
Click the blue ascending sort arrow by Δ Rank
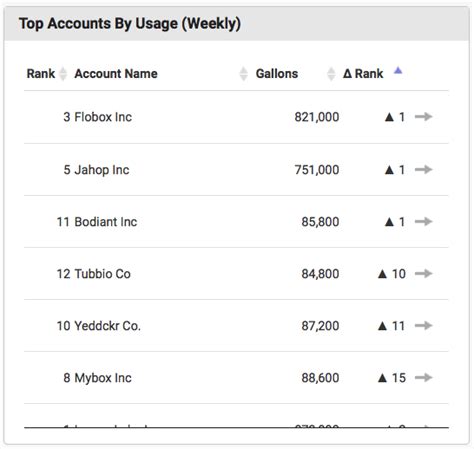(398, 70)
